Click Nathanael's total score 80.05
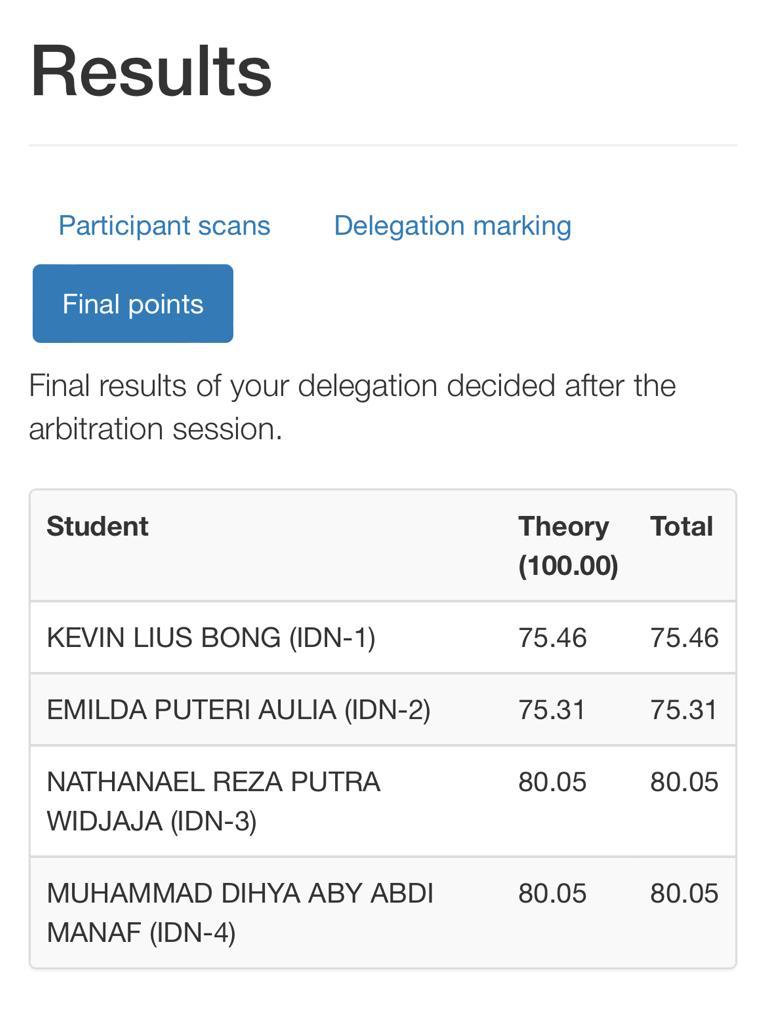Image resolution: width=767 pixels, height=1024 pixels. (x=684, y=782)
